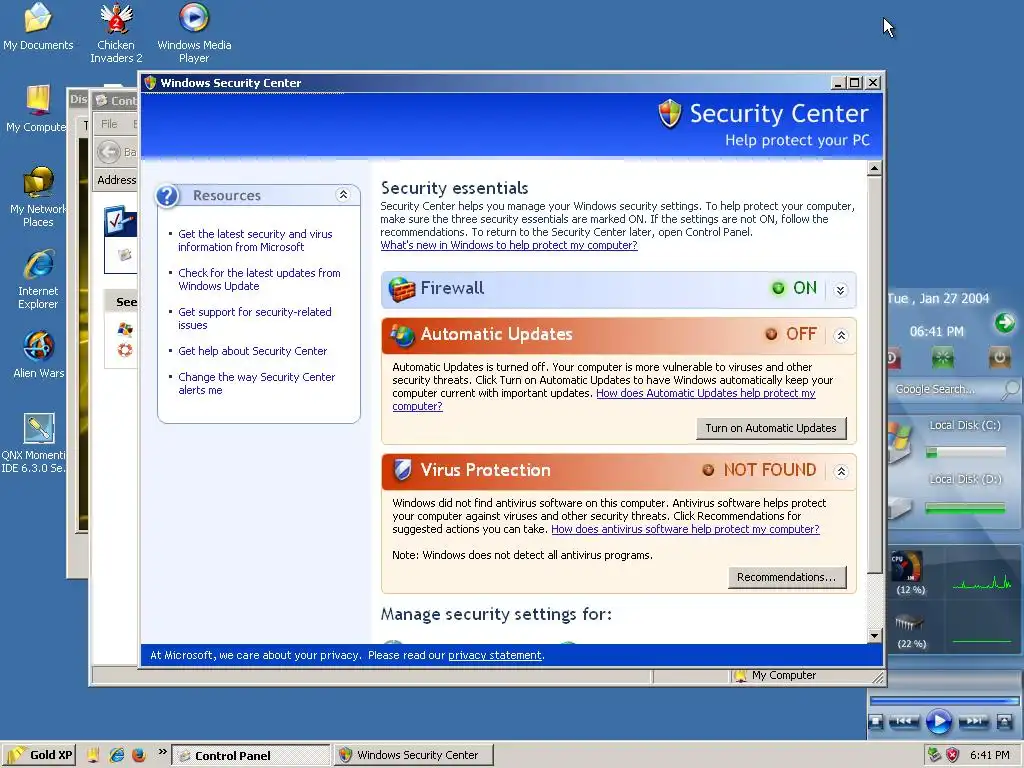
Task: Open How does Automatic Updates help link
Action: 705,393
